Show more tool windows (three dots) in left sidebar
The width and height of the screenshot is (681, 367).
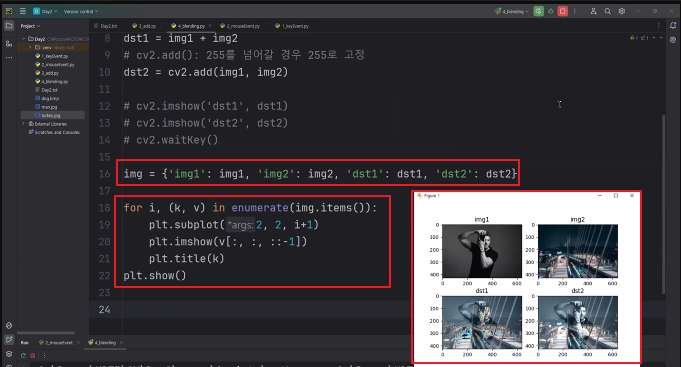(x=9, y=57)
